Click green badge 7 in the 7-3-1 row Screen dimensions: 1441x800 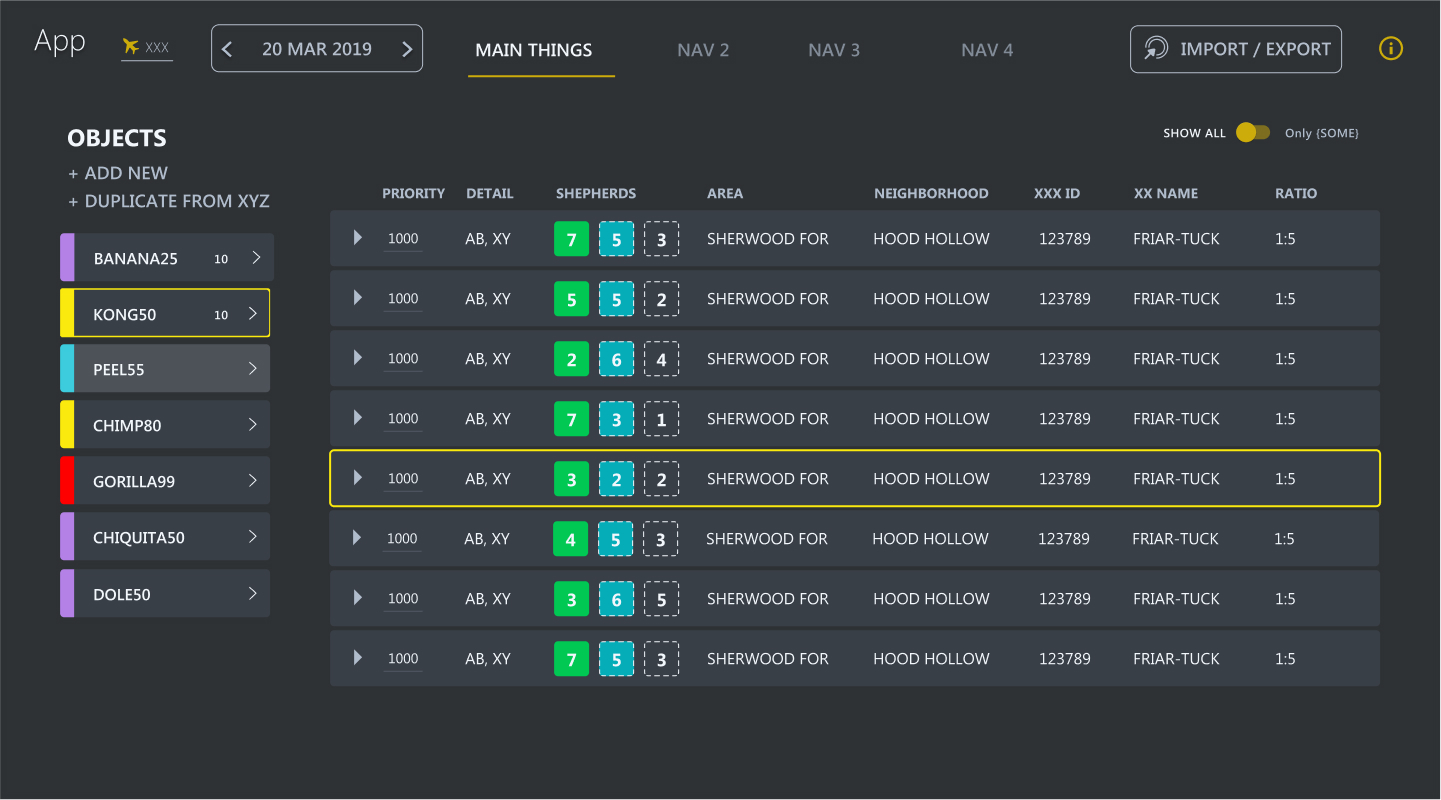[x=572, y=419]
